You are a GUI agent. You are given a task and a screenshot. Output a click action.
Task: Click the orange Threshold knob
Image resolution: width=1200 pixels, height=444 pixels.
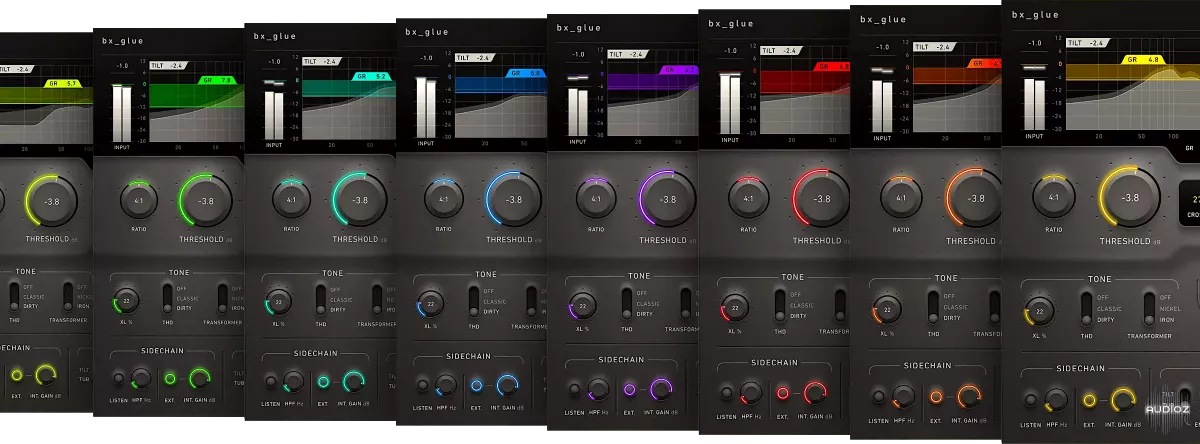coord(974,198)
